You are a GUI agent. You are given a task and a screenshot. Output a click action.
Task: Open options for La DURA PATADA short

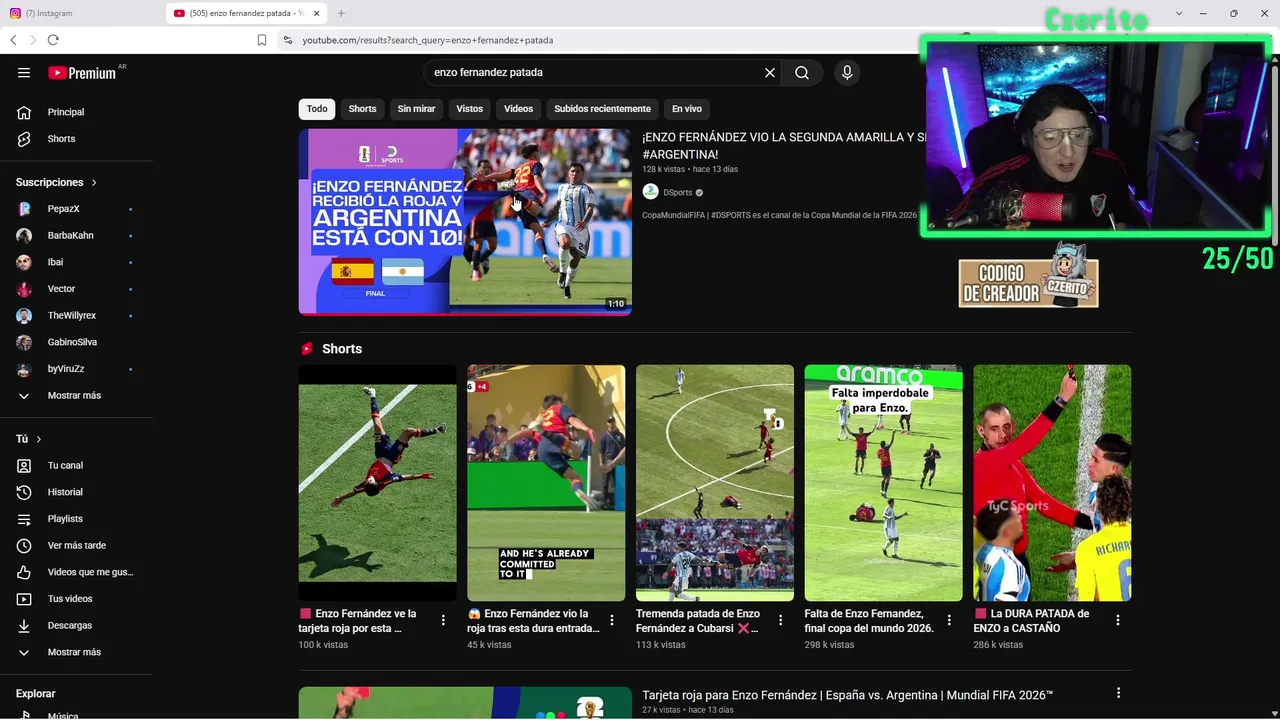(x=1118, y=621)
